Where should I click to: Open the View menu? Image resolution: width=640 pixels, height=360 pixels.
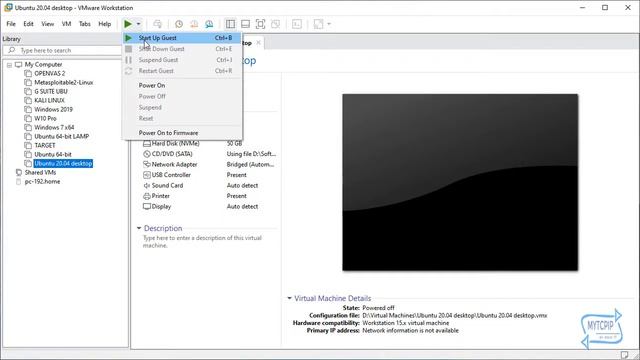pyautogui.click(x=48, y=24)
